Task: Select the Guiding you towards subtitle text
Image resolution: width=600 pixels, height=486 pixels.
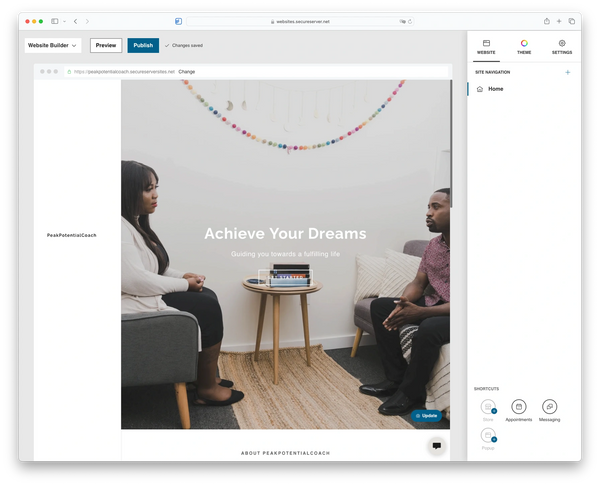Action: tap(285, 254)
